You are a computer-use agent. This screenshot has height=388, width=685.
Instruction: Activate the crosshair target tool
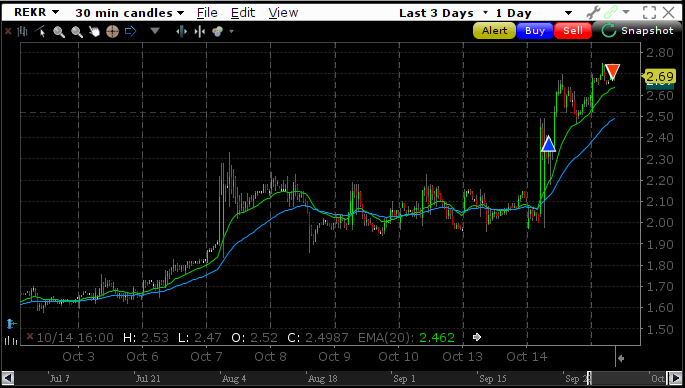(x=112, y=31)
